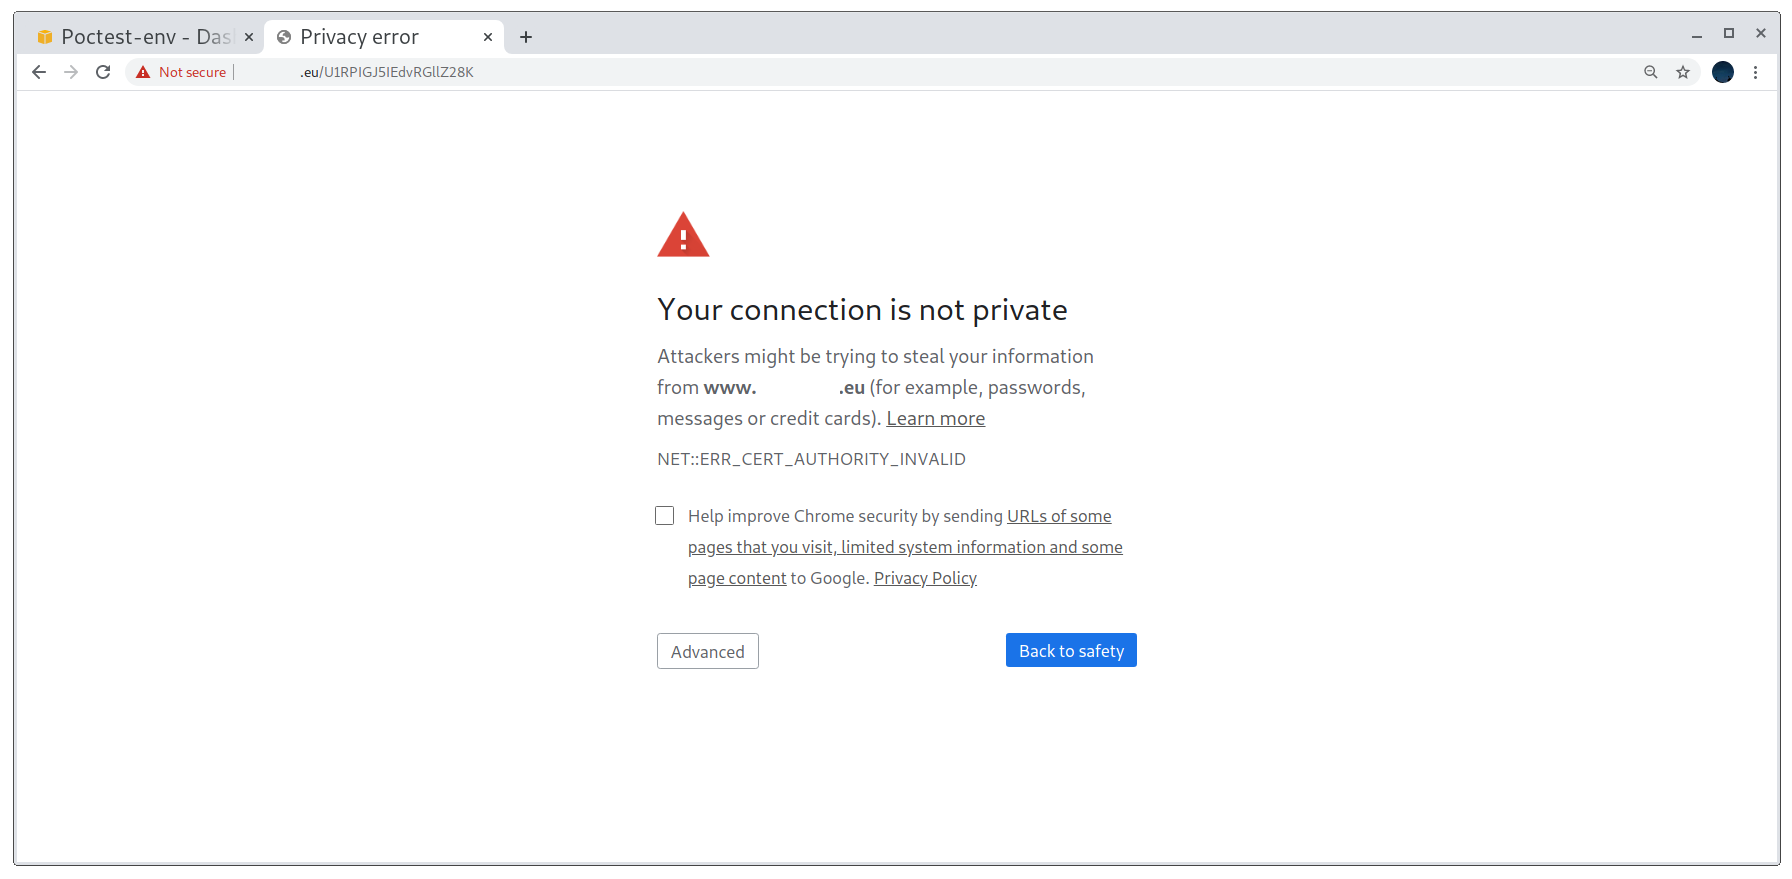Image resolution: width=1792 pixels, height=879 pixels.
Task: Go back using the browser back arrow
Action: click(x=39, y=72)
